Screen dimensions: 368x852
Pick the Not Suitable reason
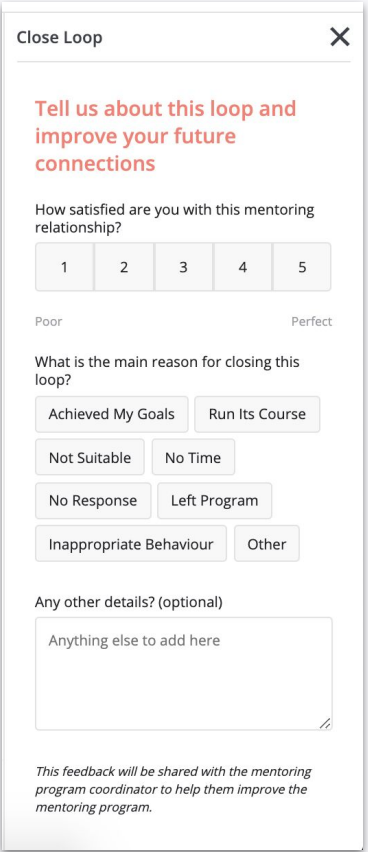[x=90, y=457]
